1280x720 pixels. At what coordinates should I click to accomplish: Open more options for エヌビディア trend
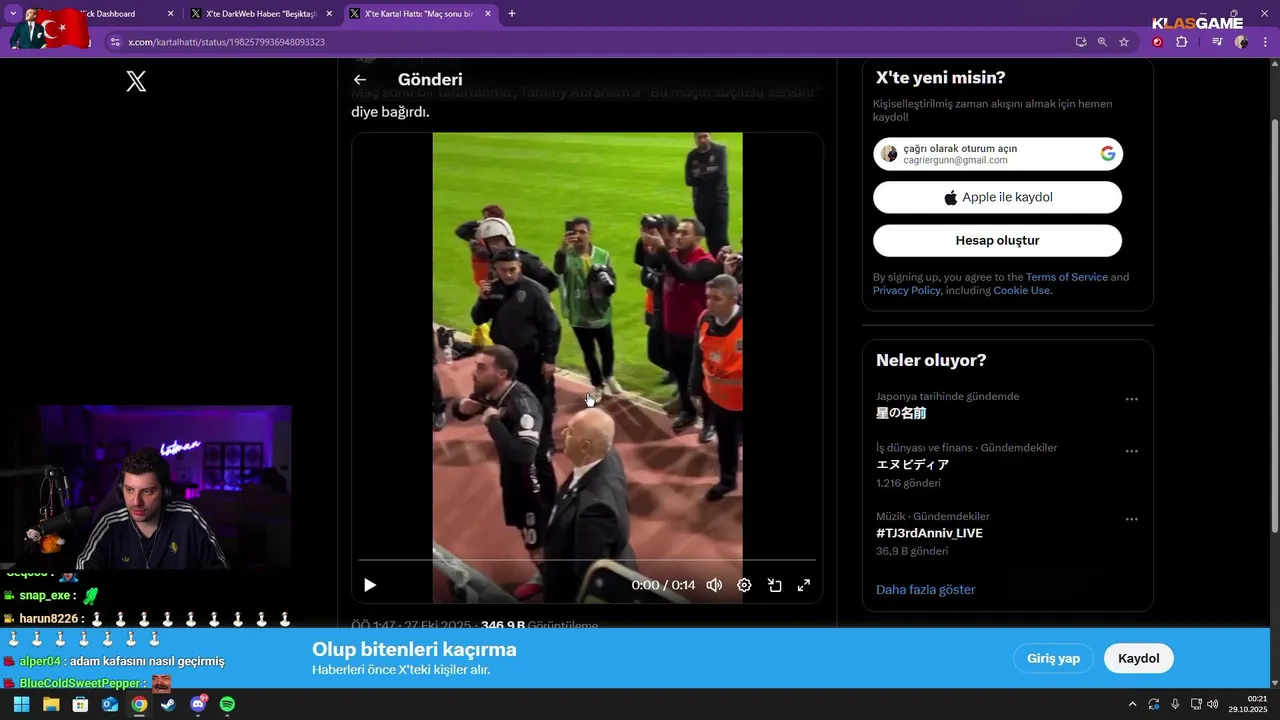(1131, 451)
